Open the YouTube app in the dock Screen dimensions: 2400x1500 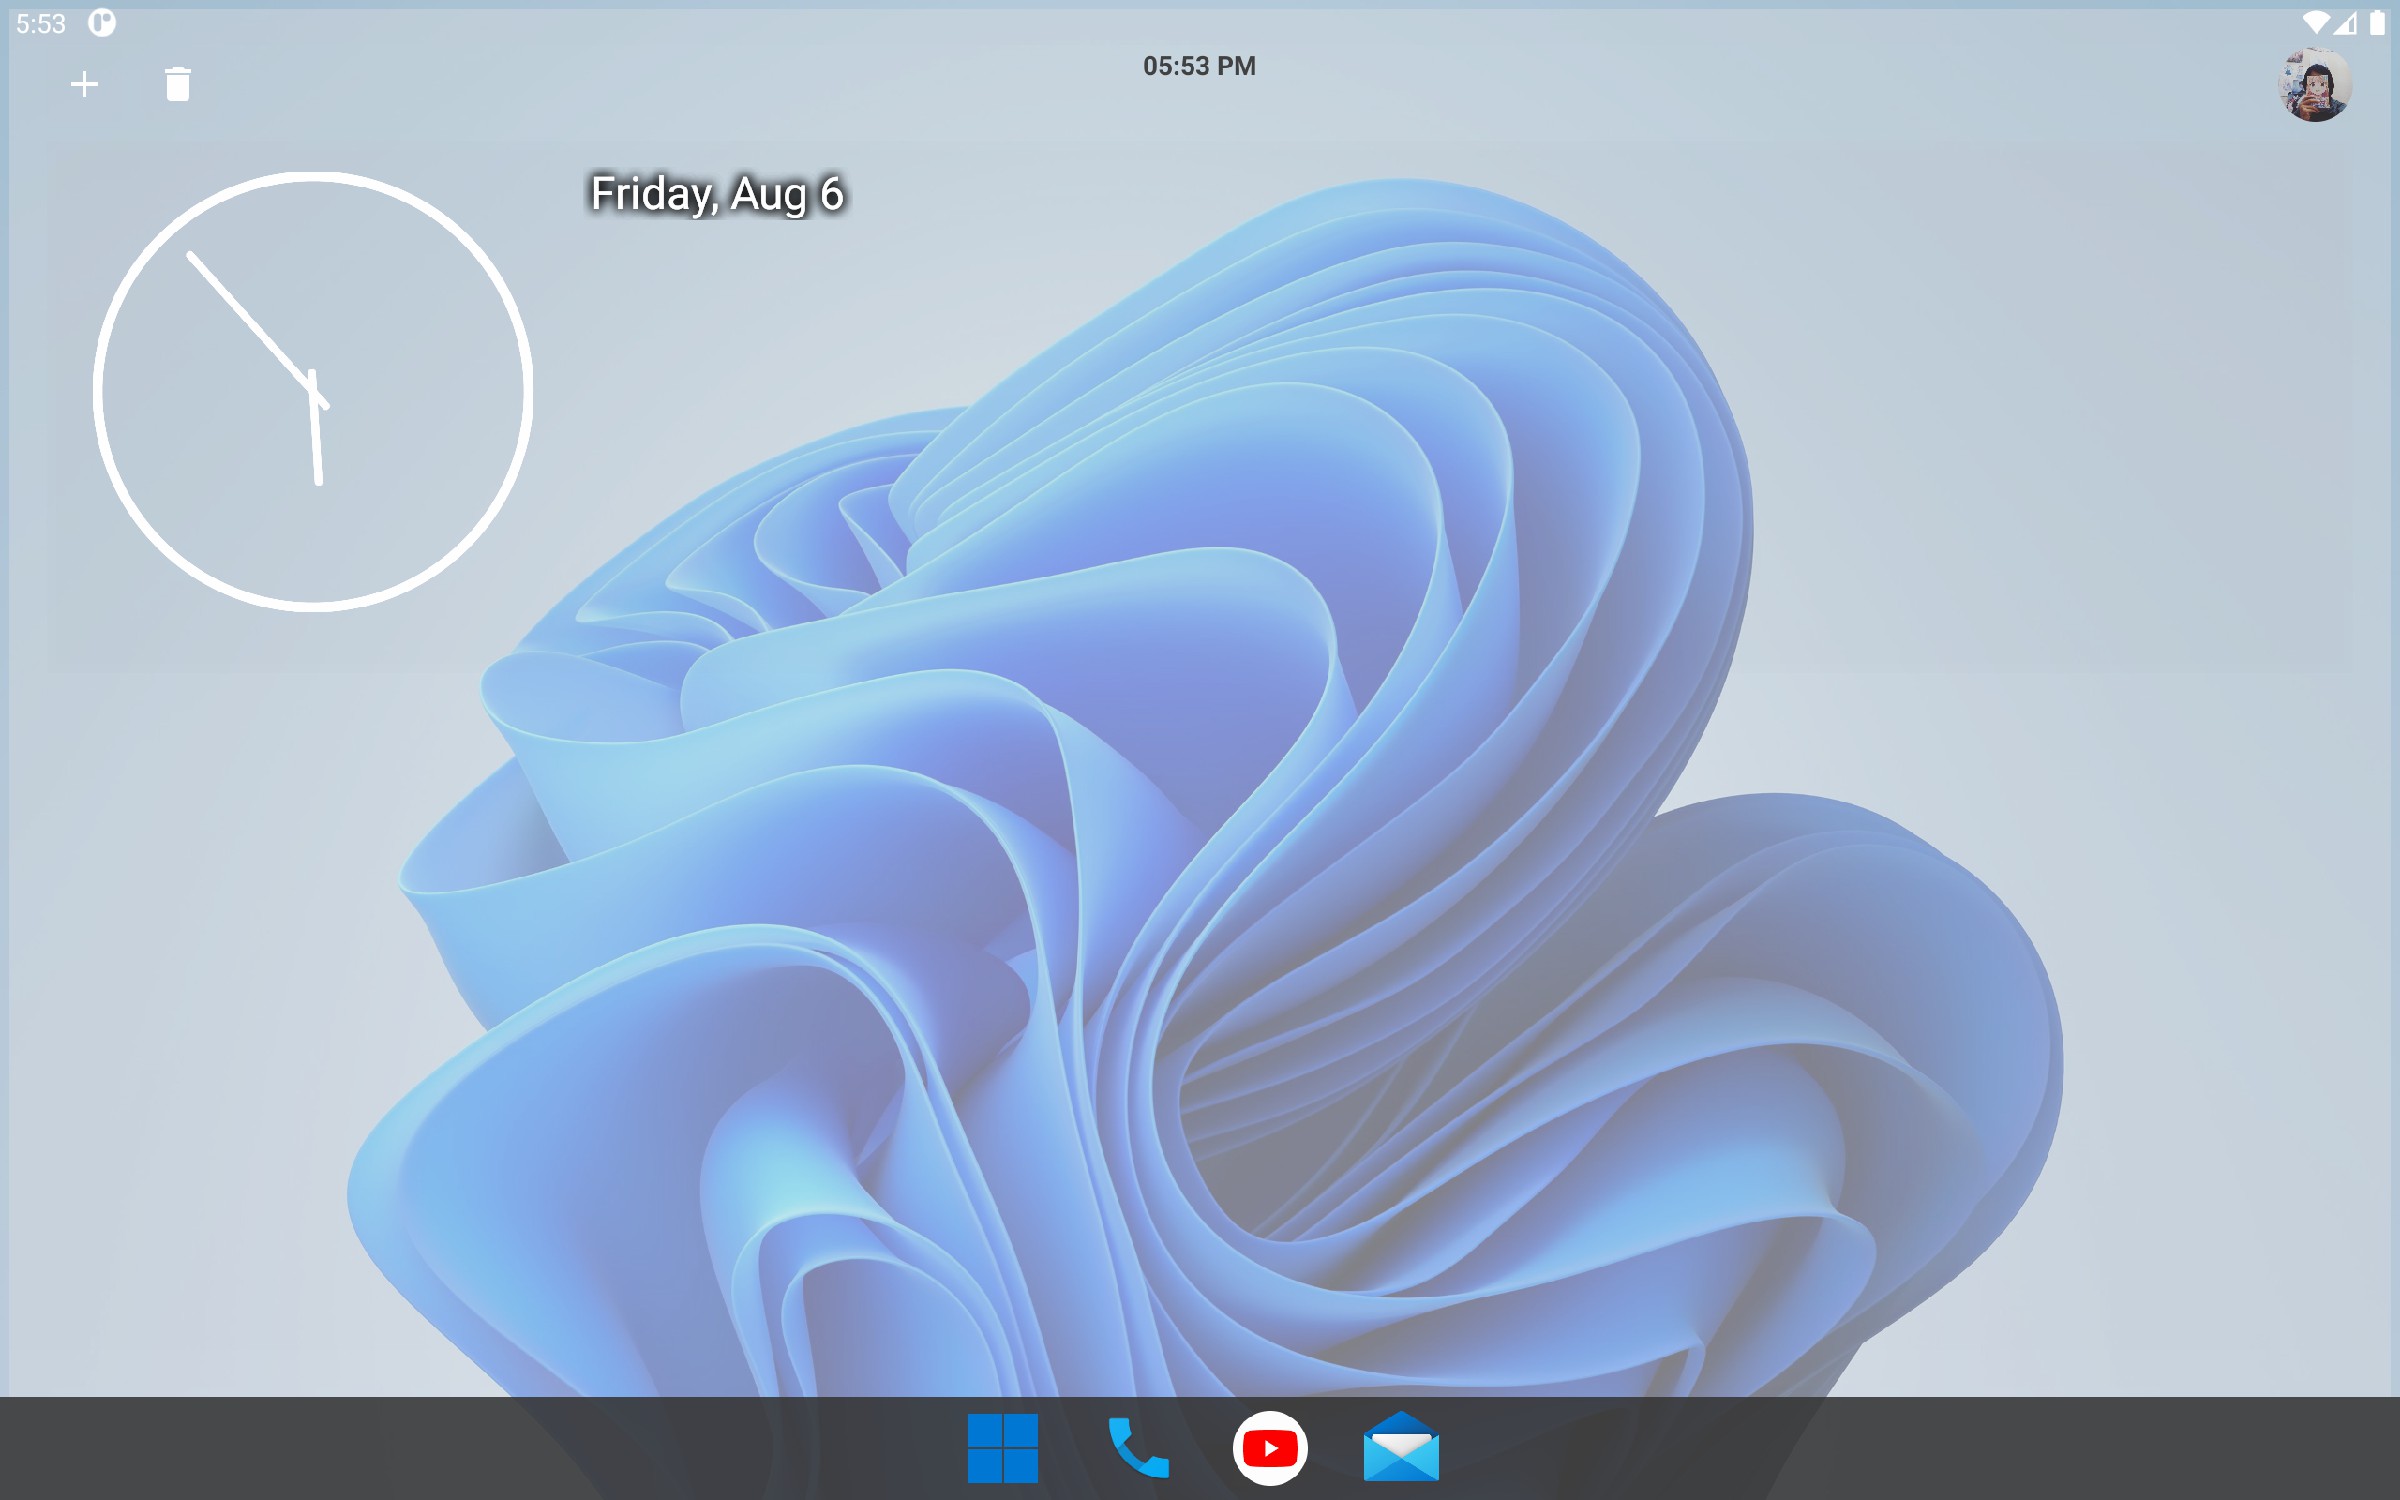(x=1270, y=1448)
